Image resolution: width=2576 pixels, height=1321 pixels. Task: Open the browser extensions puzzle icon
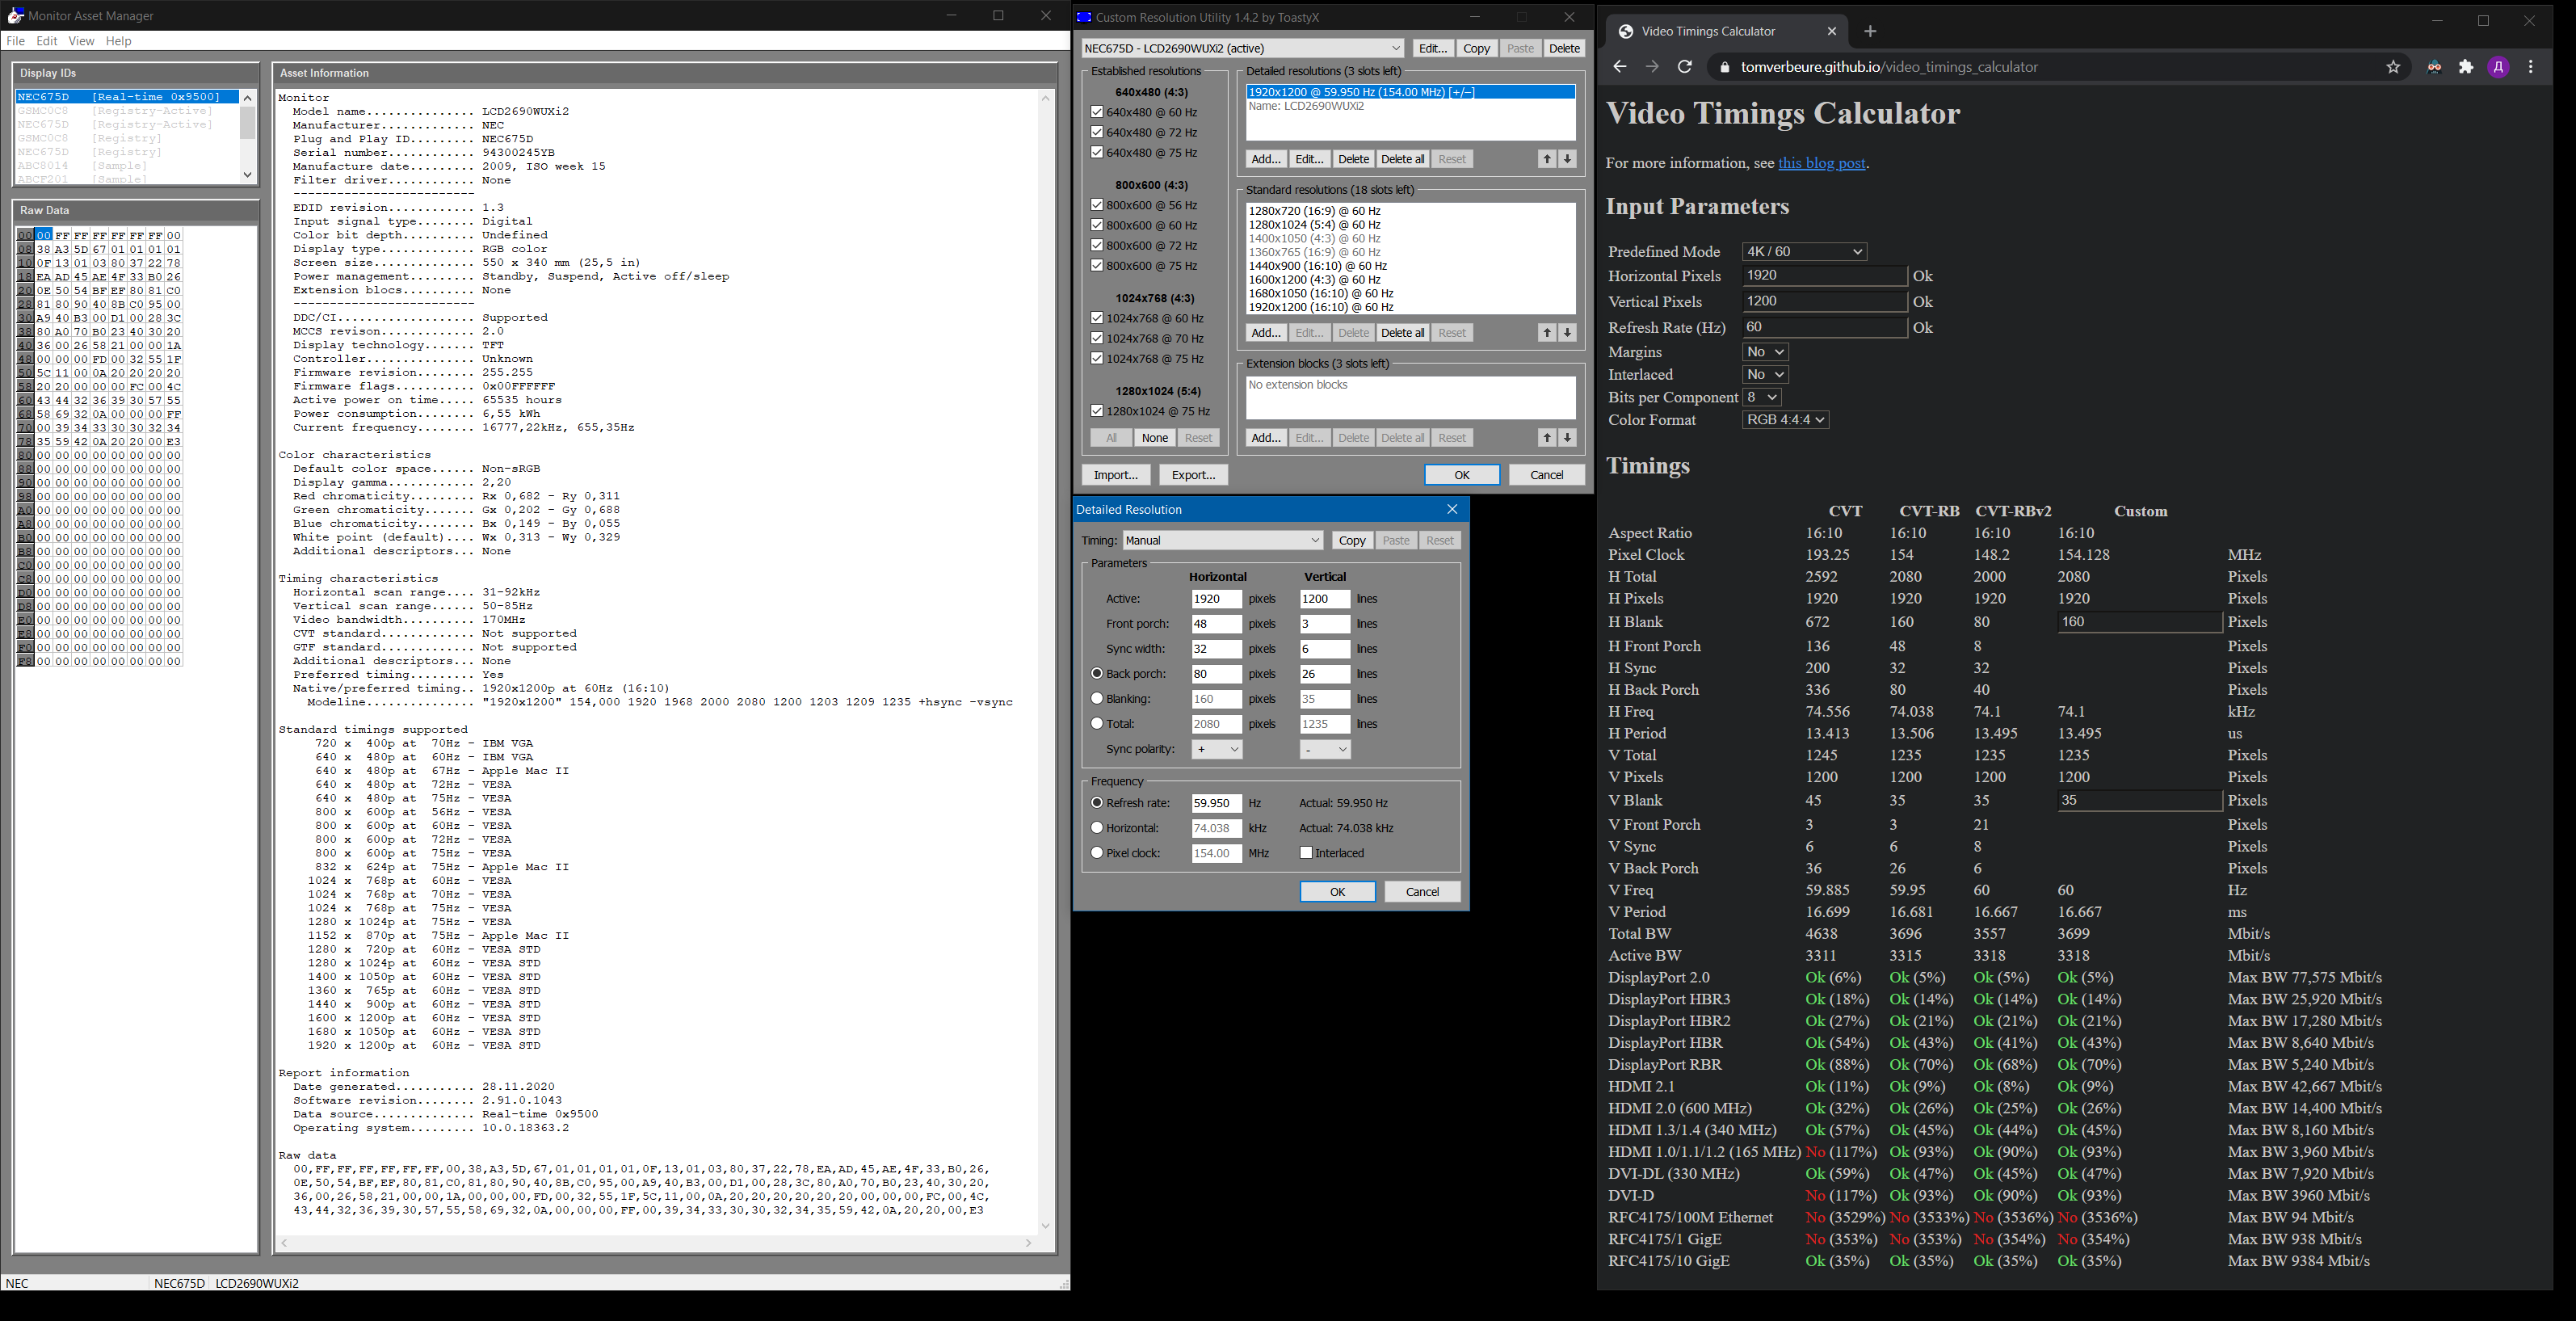(2466, 67)
